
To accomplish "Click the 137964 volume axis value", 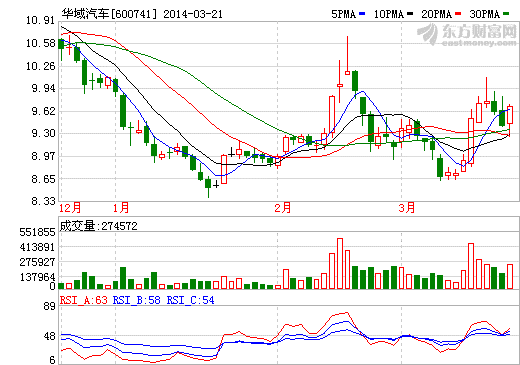I will point(37,277).
